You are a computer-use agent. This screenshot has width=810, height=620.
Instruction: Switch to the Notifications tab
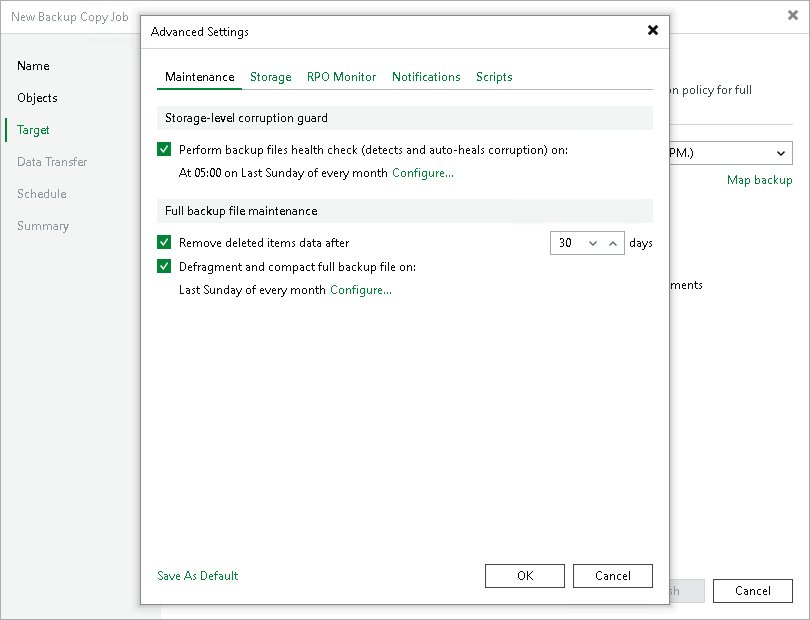426,77
